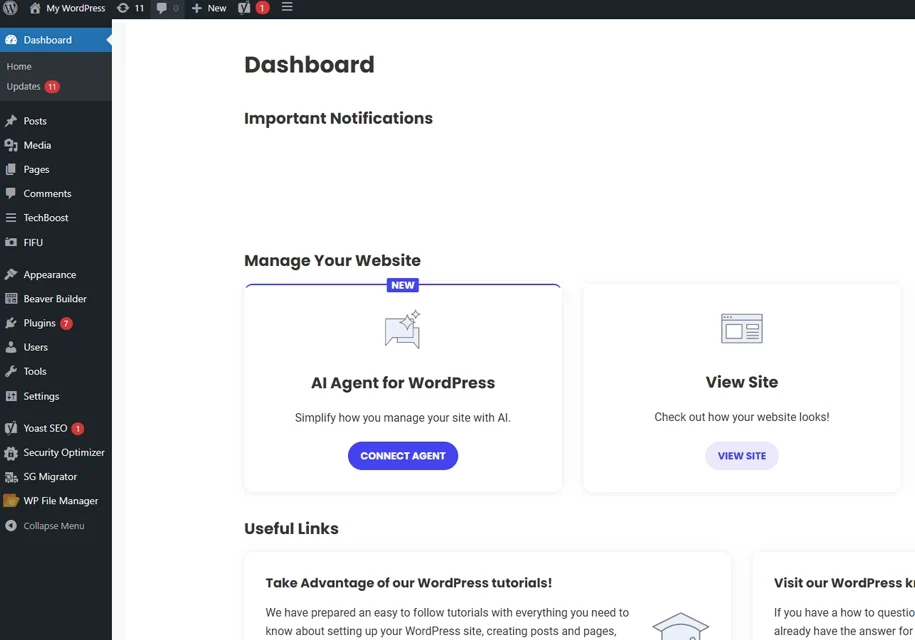This screenshot has width=915, height=640.
Task: Open the Dashboard menu item
Action: 56,40
